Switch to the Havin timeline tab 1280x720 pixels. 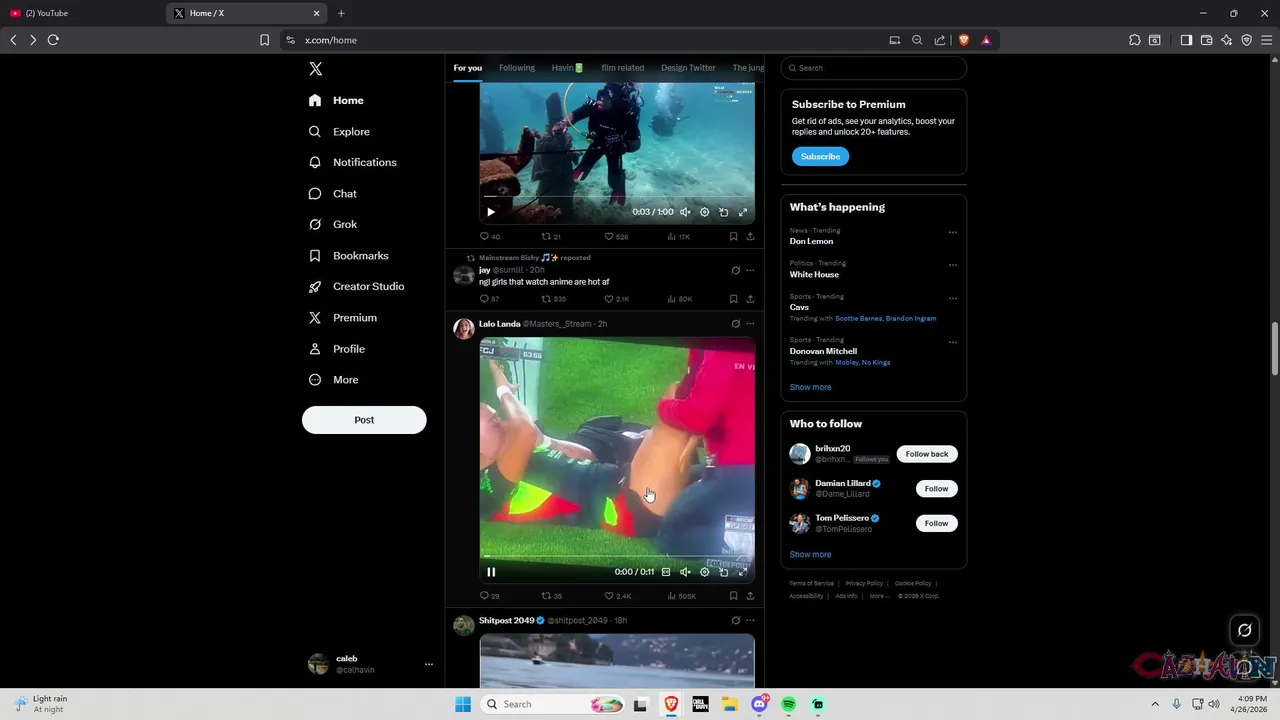pyautogui.click(x=567, y=68)
